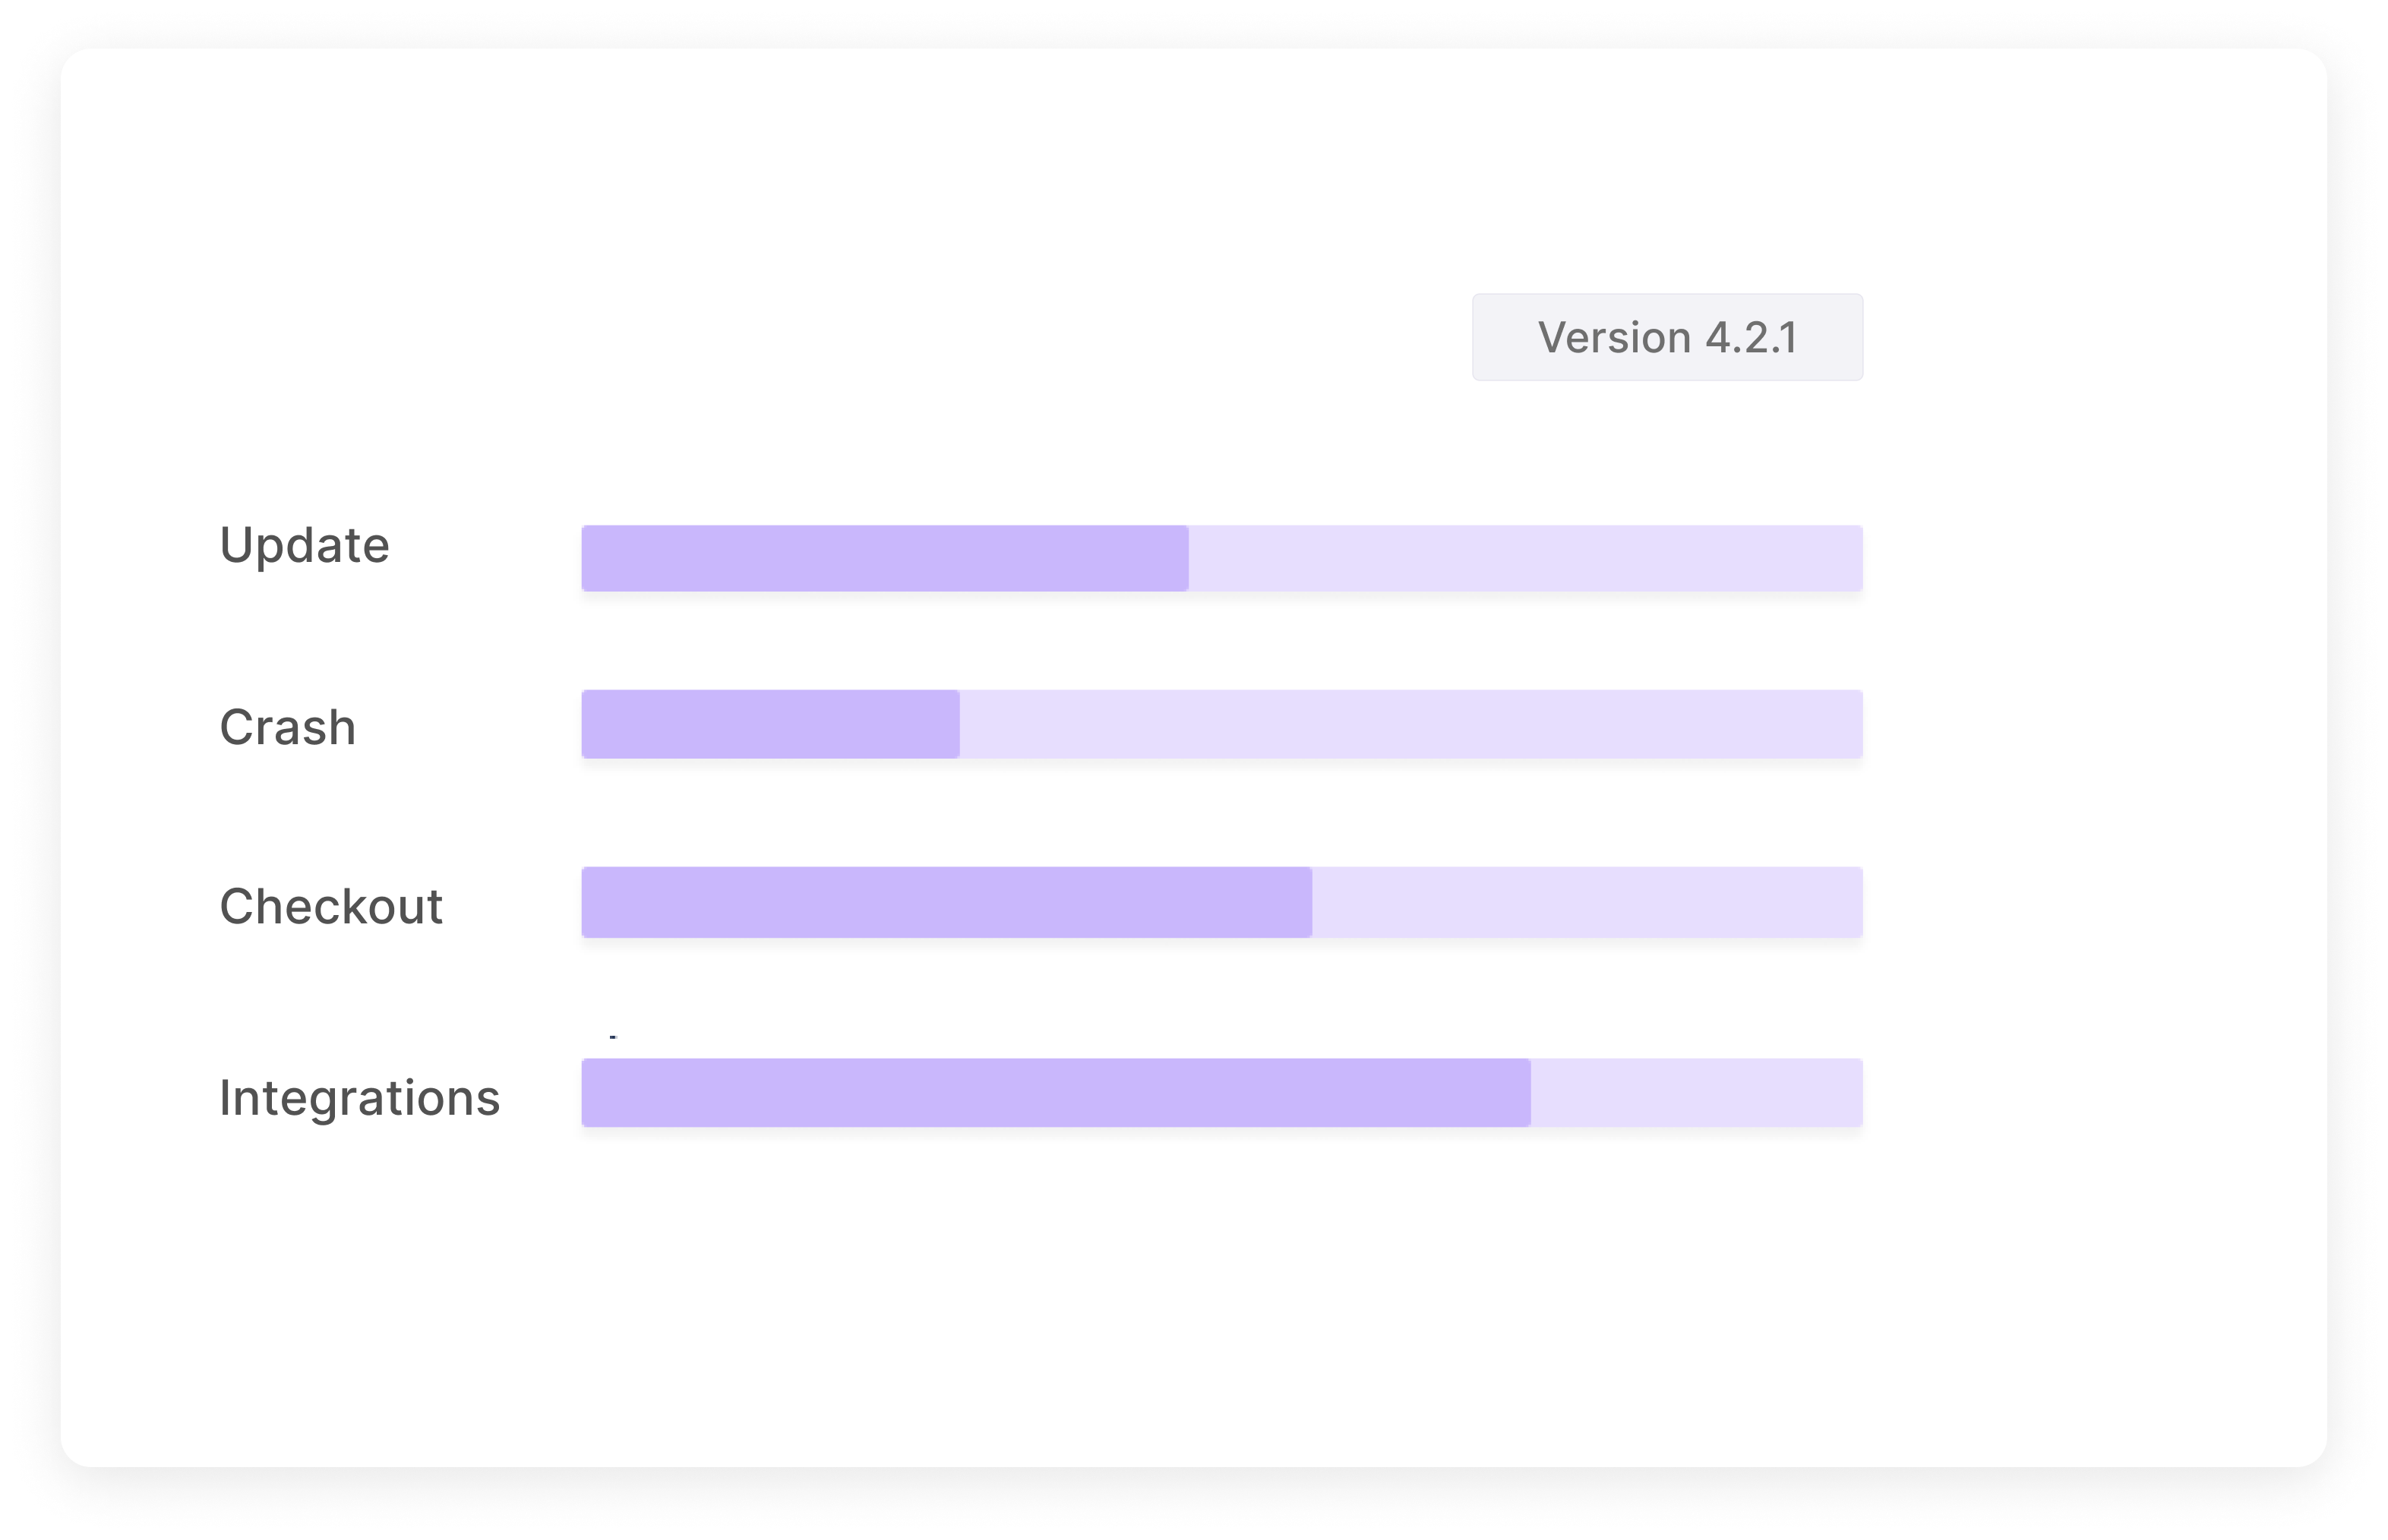The width and height of the screenshot is (2388, 1540).
Task: Click the filled part of Update bar
Action: (885, 558)
